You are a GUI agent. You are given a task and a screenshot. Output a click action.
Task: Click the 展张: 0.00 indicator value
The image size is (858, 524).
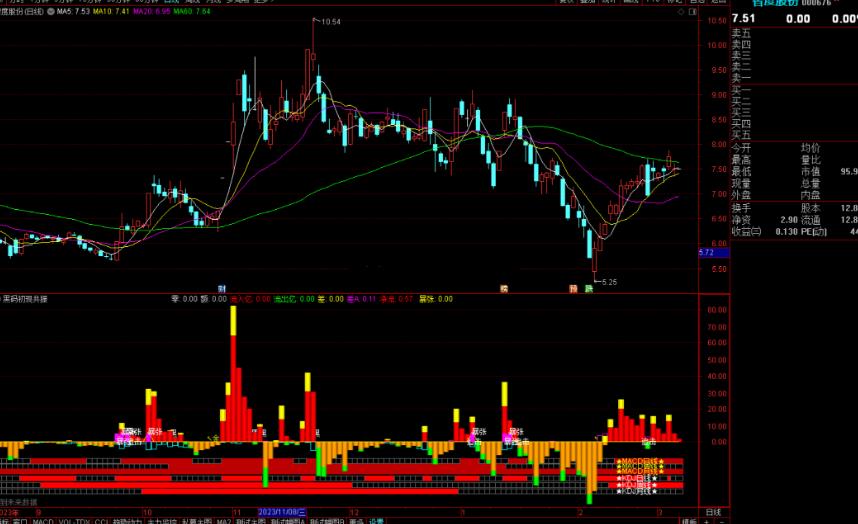pyautogui.click(x=436, y=299)
